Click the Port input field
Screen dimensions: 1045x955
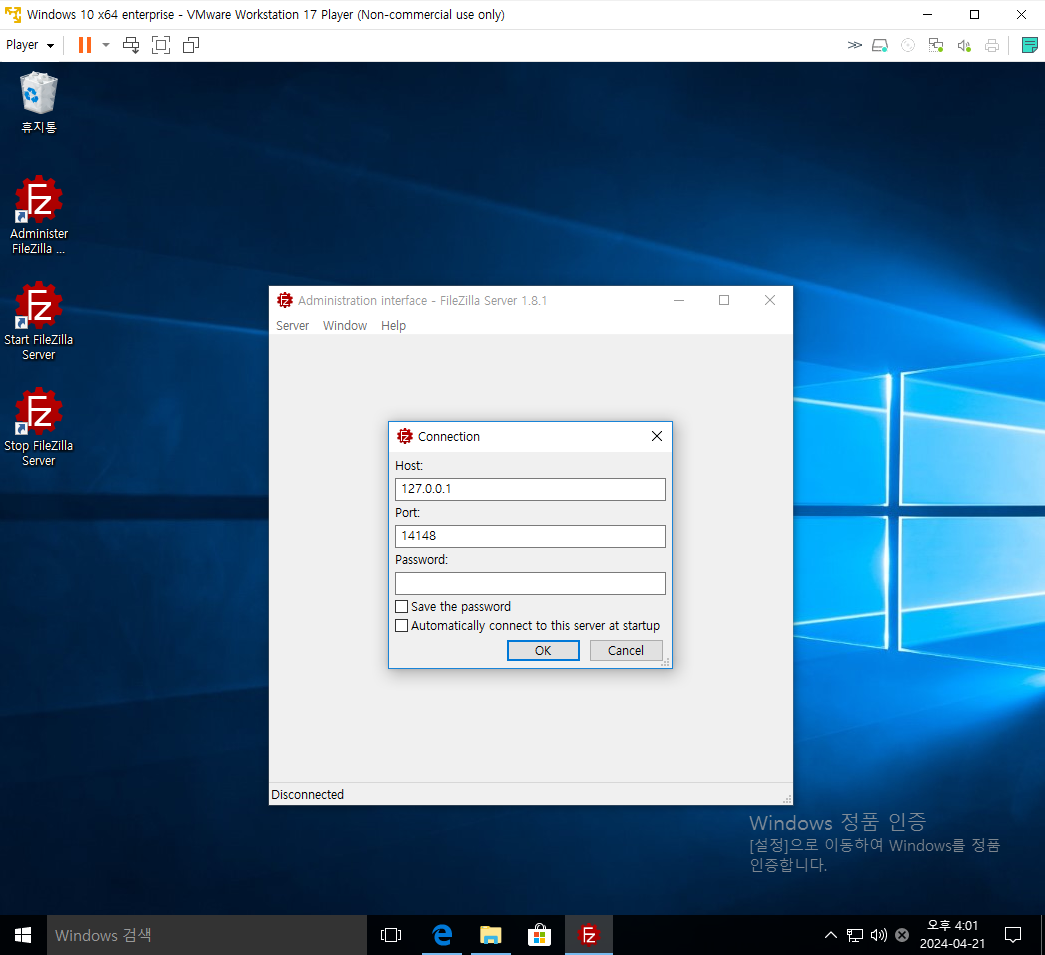tap(530, 536)
